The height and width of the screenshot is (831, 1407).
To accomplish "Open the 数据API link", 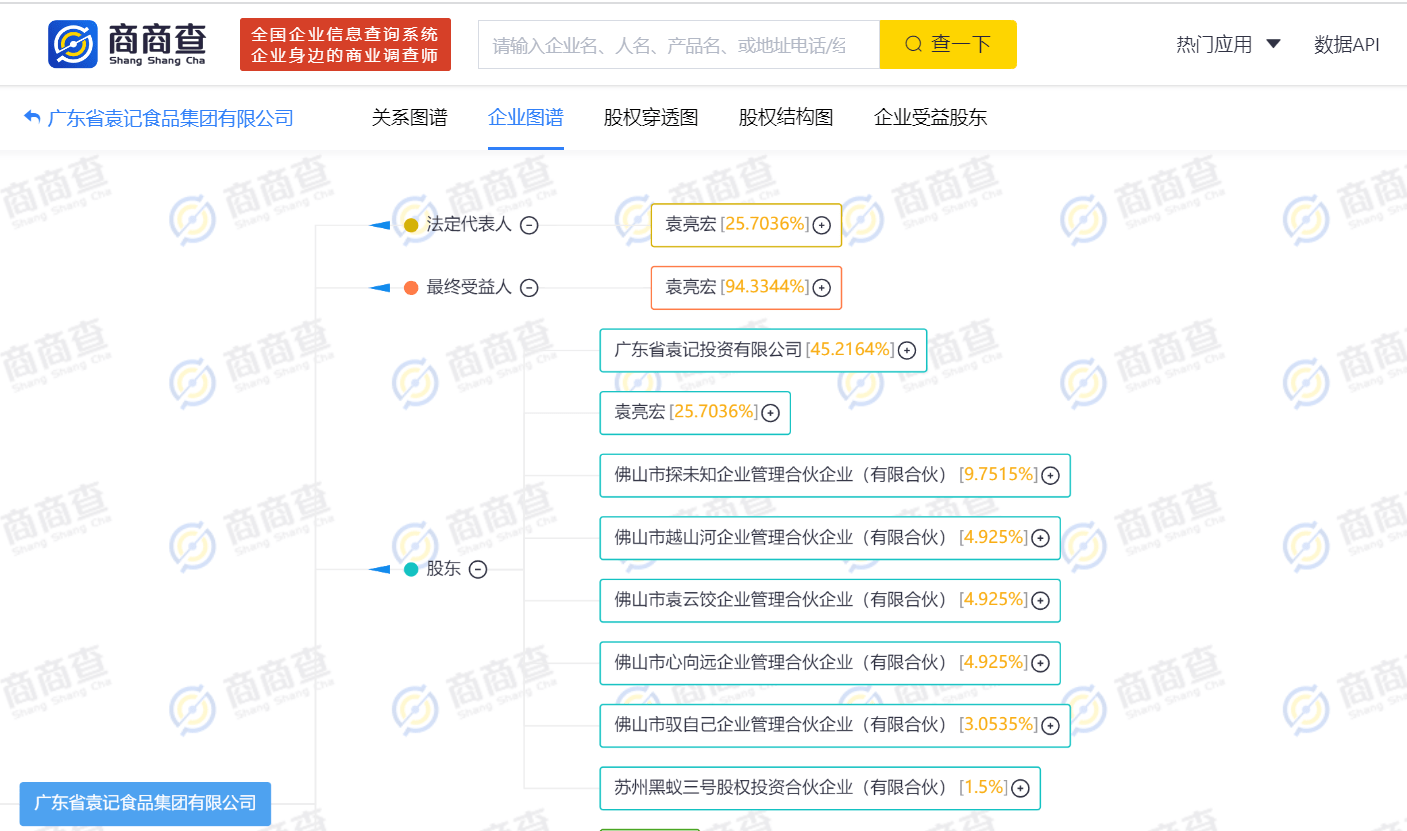I will pos(1346,44).
